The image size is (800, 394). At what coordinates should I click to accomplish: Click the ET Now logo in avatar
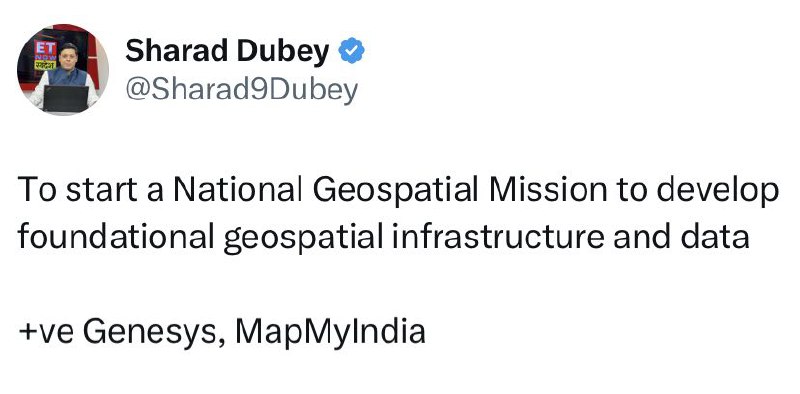click(x=45, y=55)
